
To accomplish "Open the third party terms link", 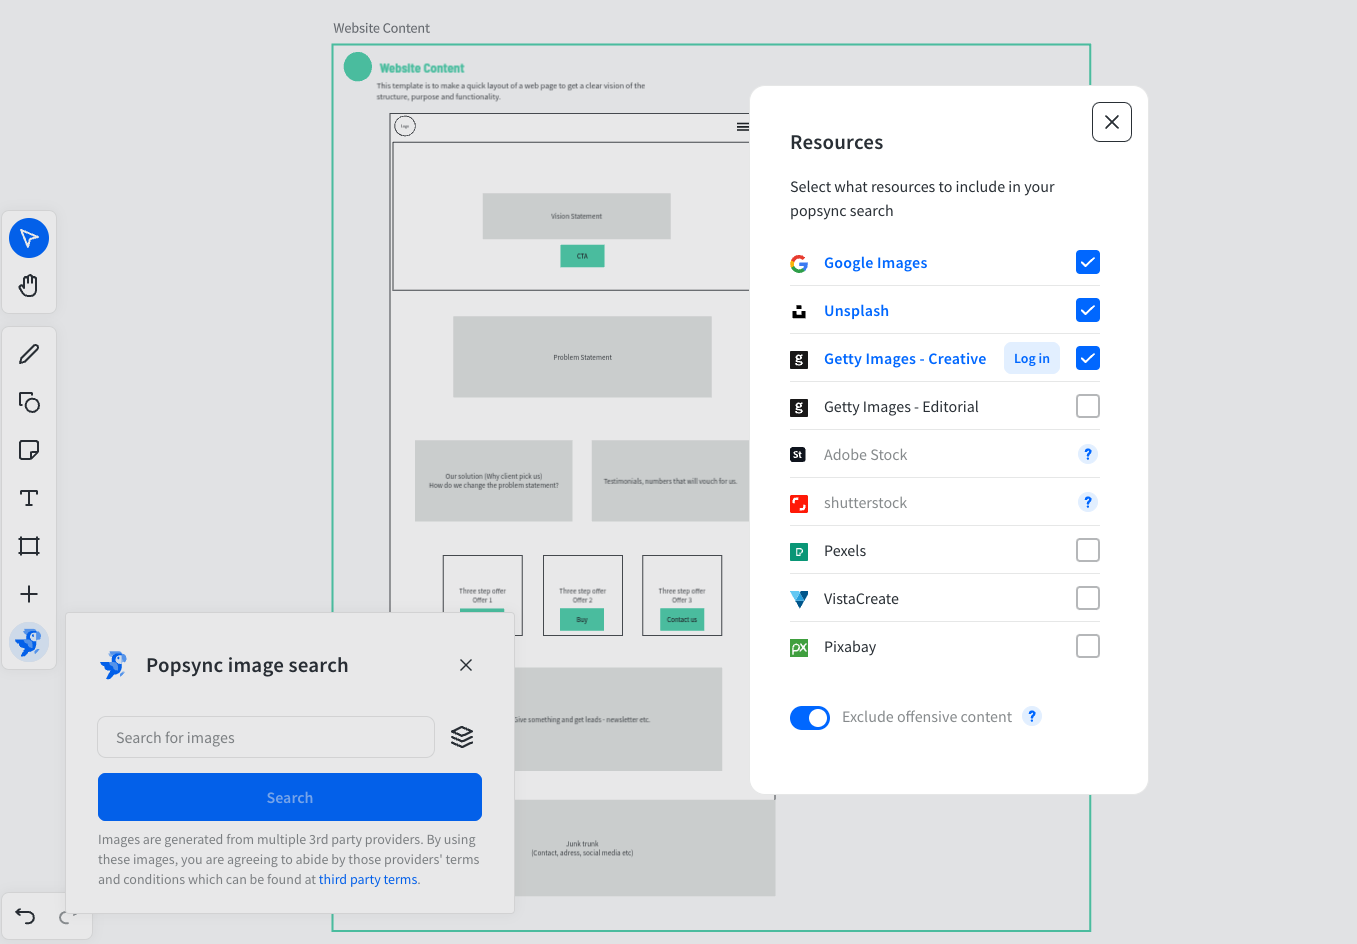I will tap(368, 880).
